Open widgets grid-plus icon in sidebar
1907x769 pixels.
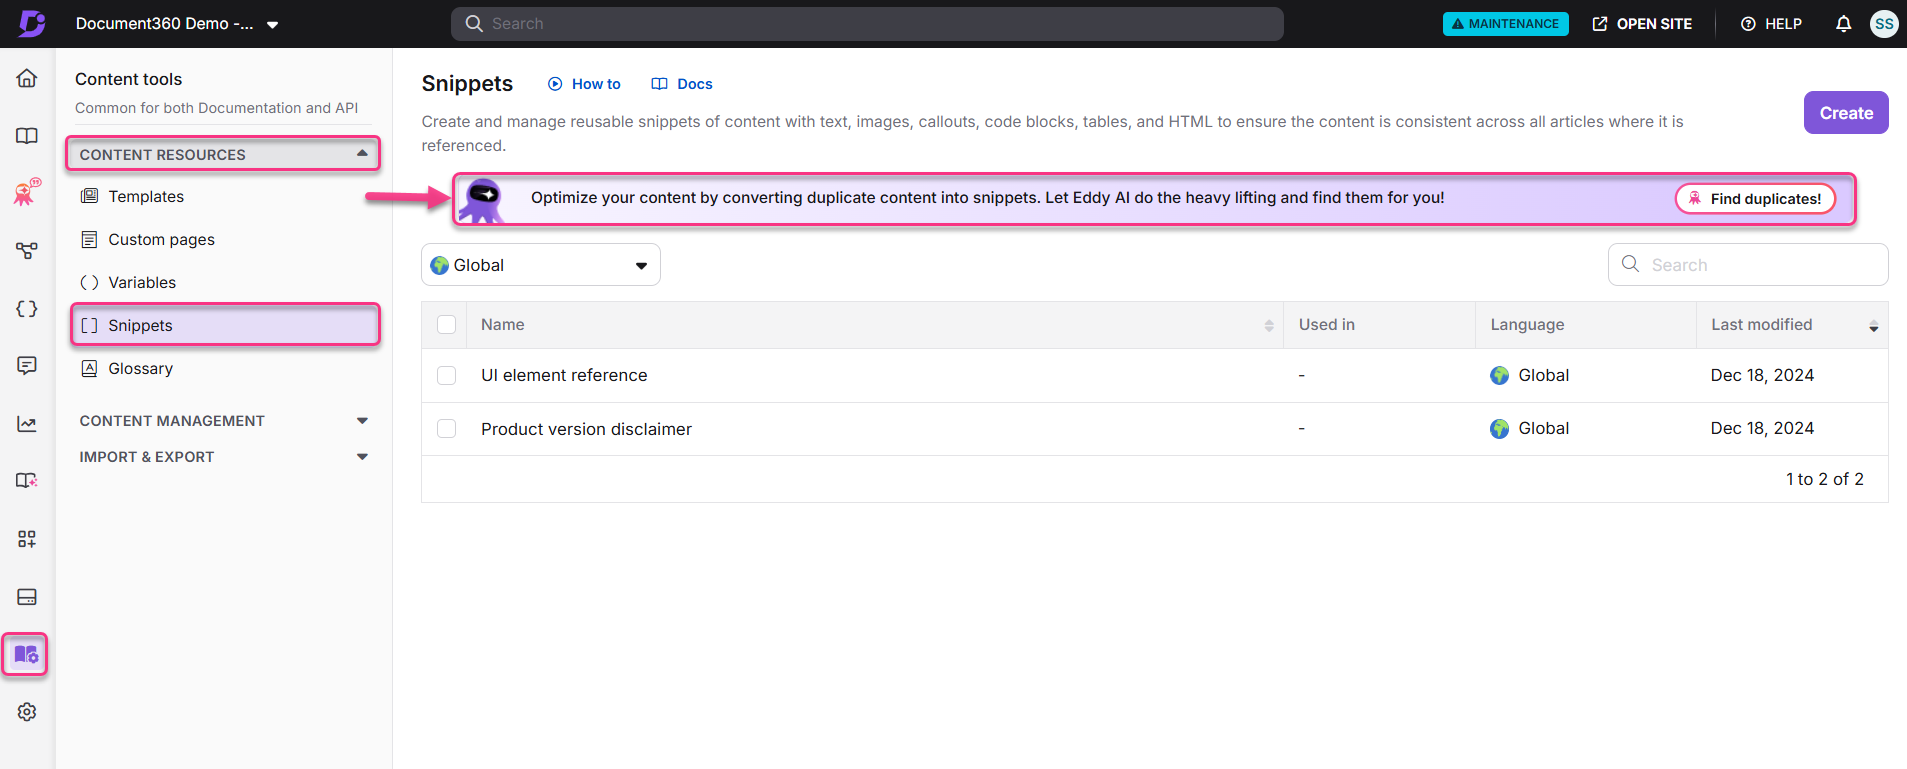click(x=27, y=539)
